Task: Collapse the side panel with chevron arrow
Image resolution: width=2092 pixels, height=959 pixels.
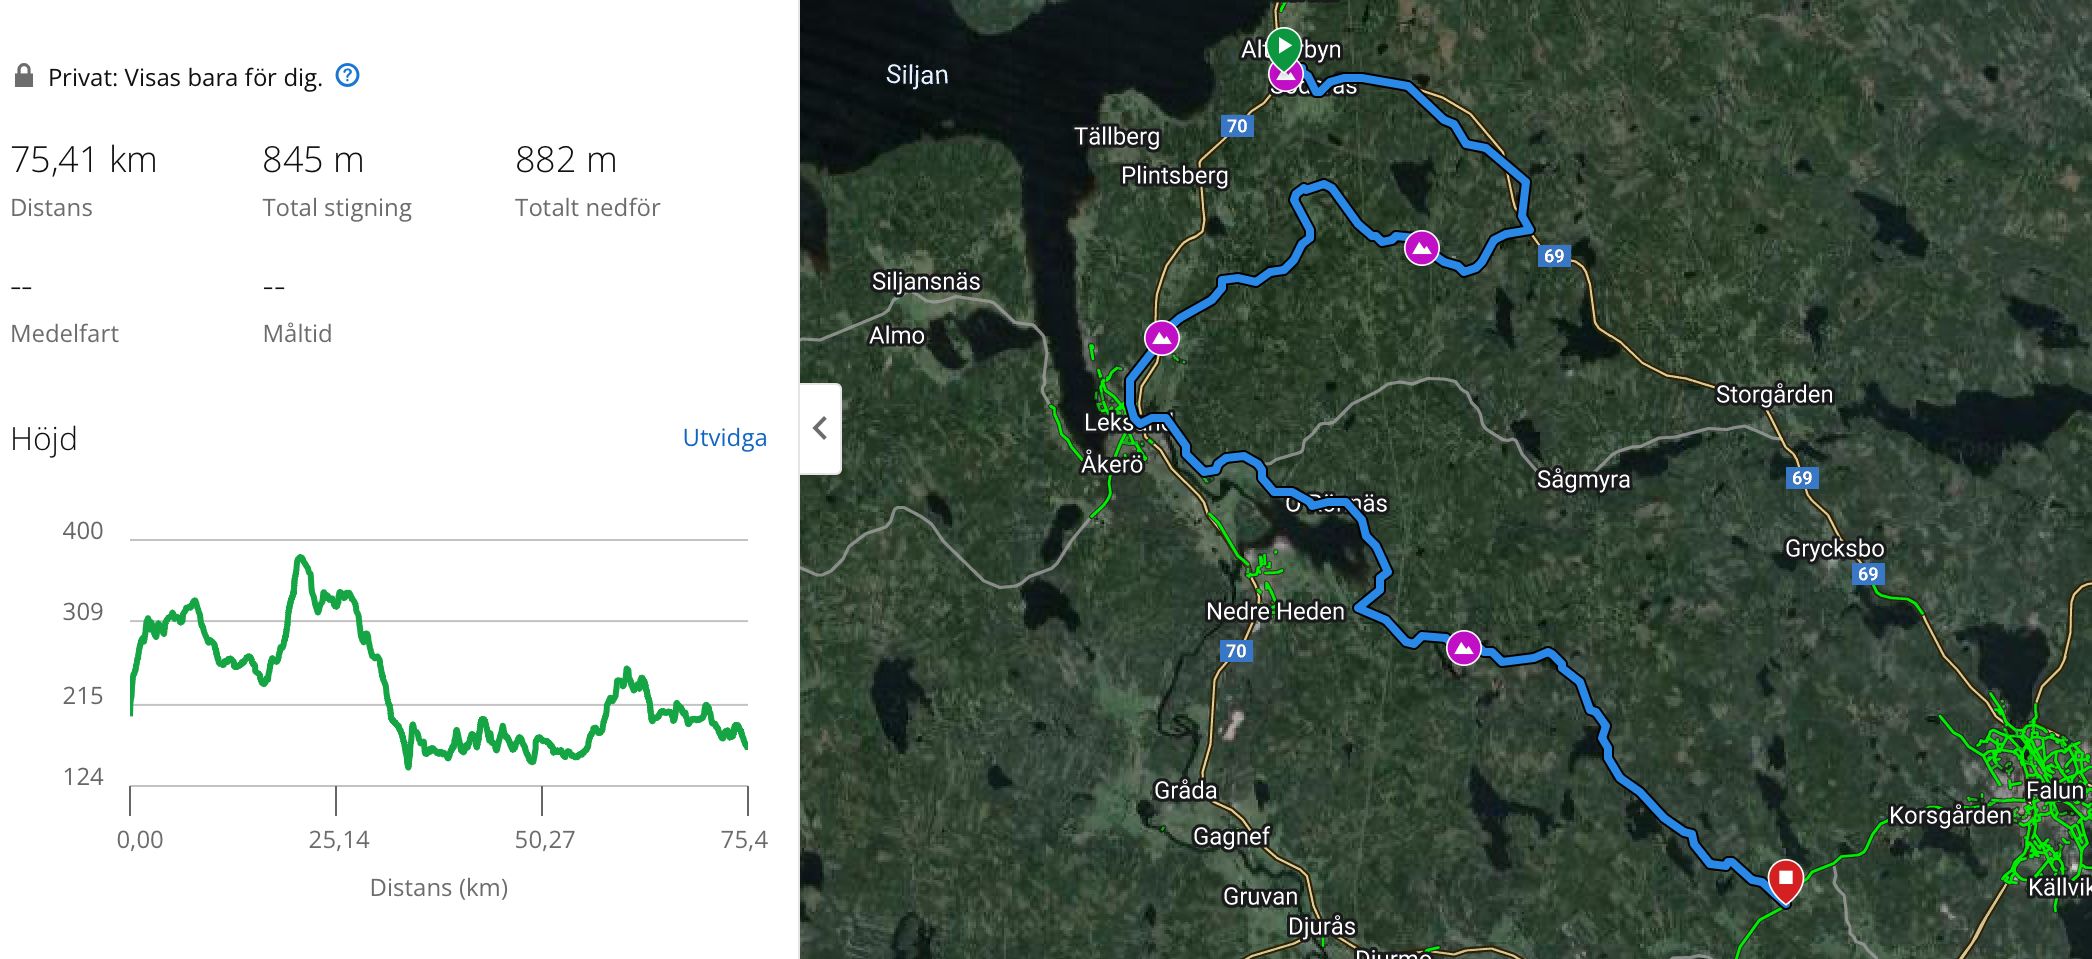Action: [x=820, y=428]
